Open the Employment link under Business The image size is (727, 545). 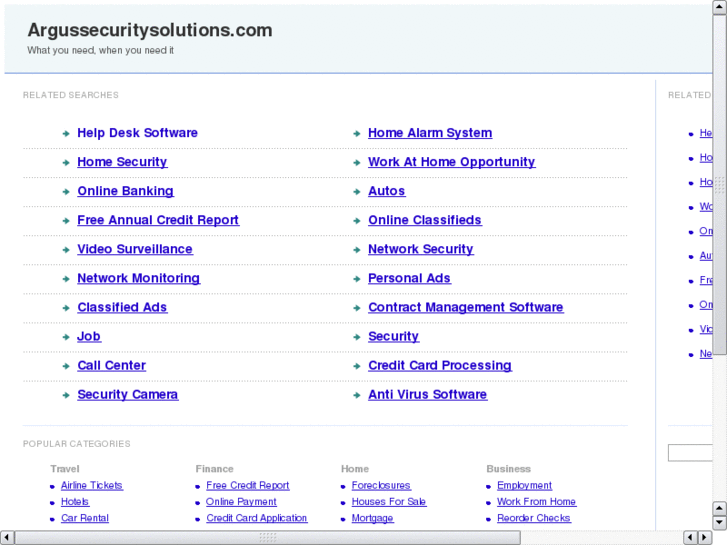point(524,486)
